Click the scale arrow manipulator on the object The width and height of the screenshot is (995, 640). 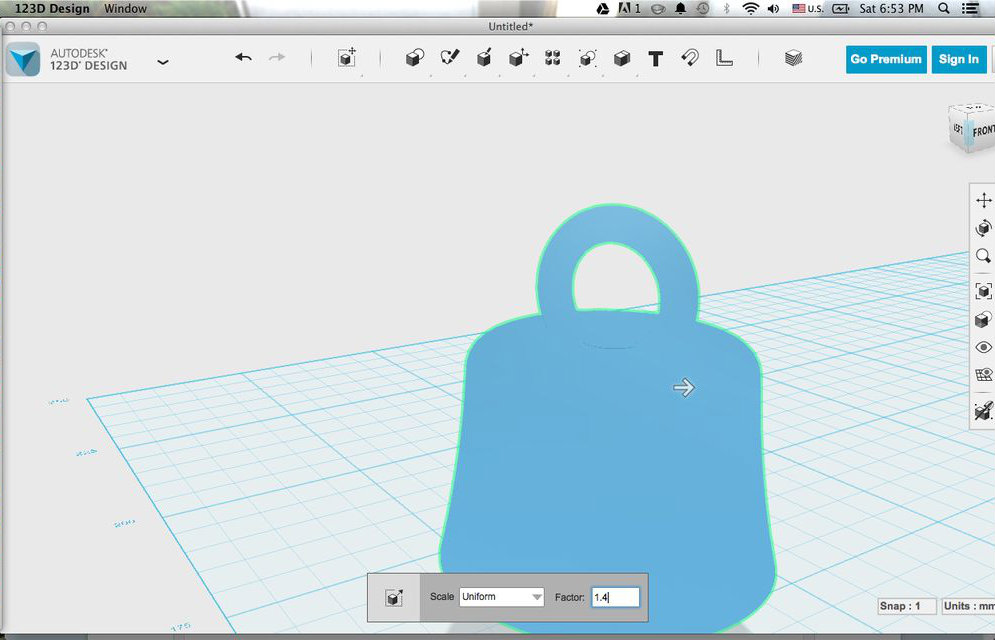(684, 388)
